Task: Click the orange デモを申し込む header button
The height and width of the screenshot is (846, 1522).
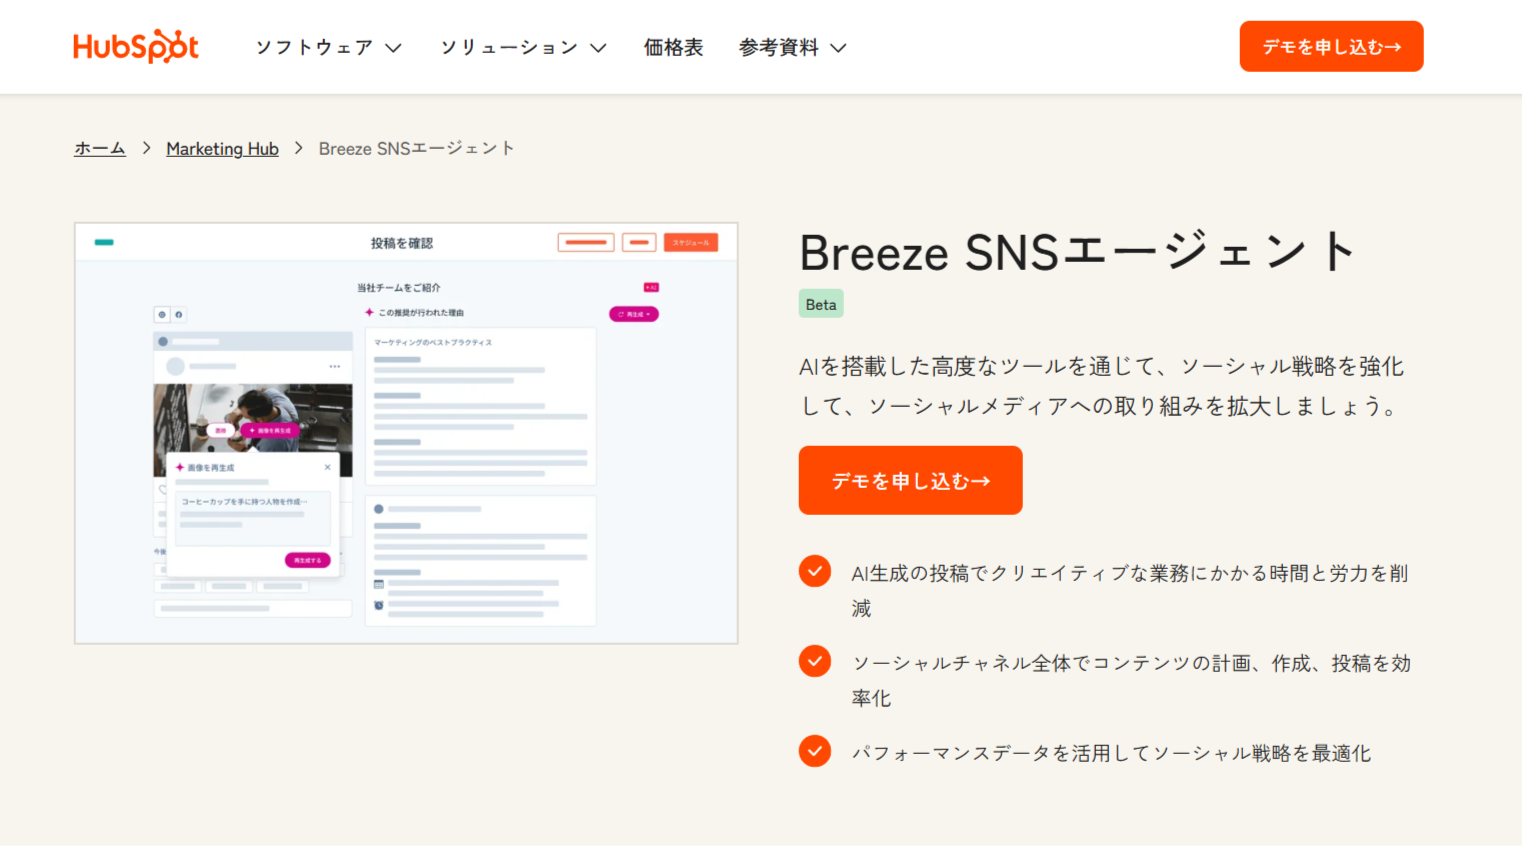Action: tap(1331, 45)
